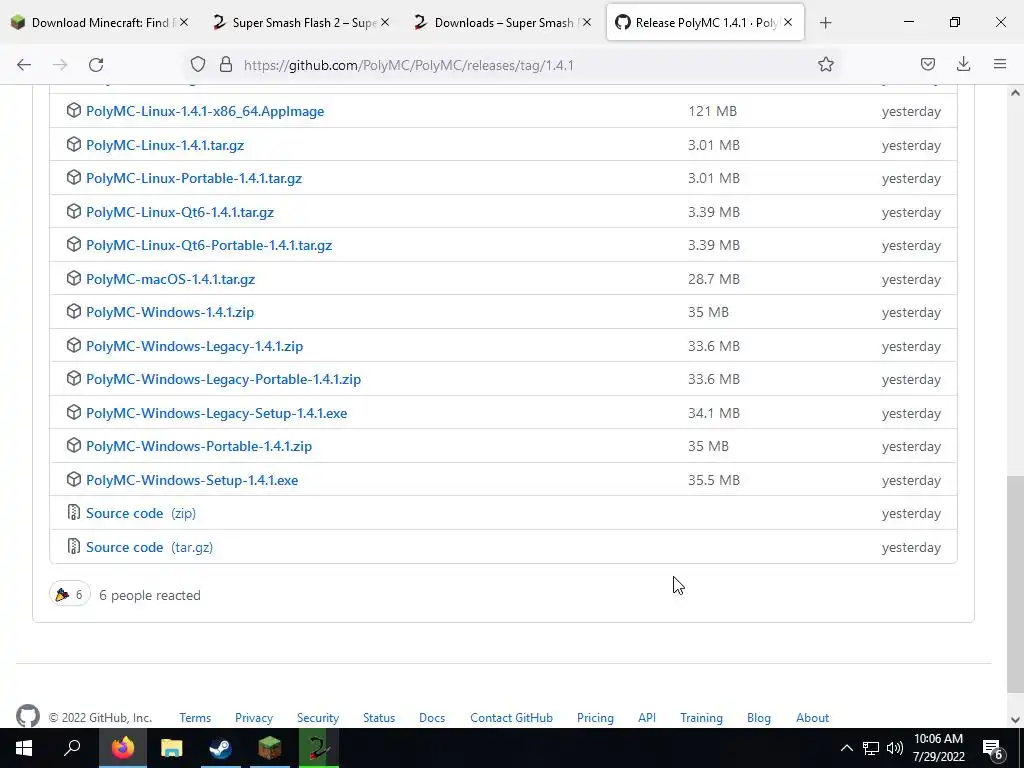Screen dimensions: 1024x768
Task: Open the Security footer link
Action: click(x=318, y=718)
